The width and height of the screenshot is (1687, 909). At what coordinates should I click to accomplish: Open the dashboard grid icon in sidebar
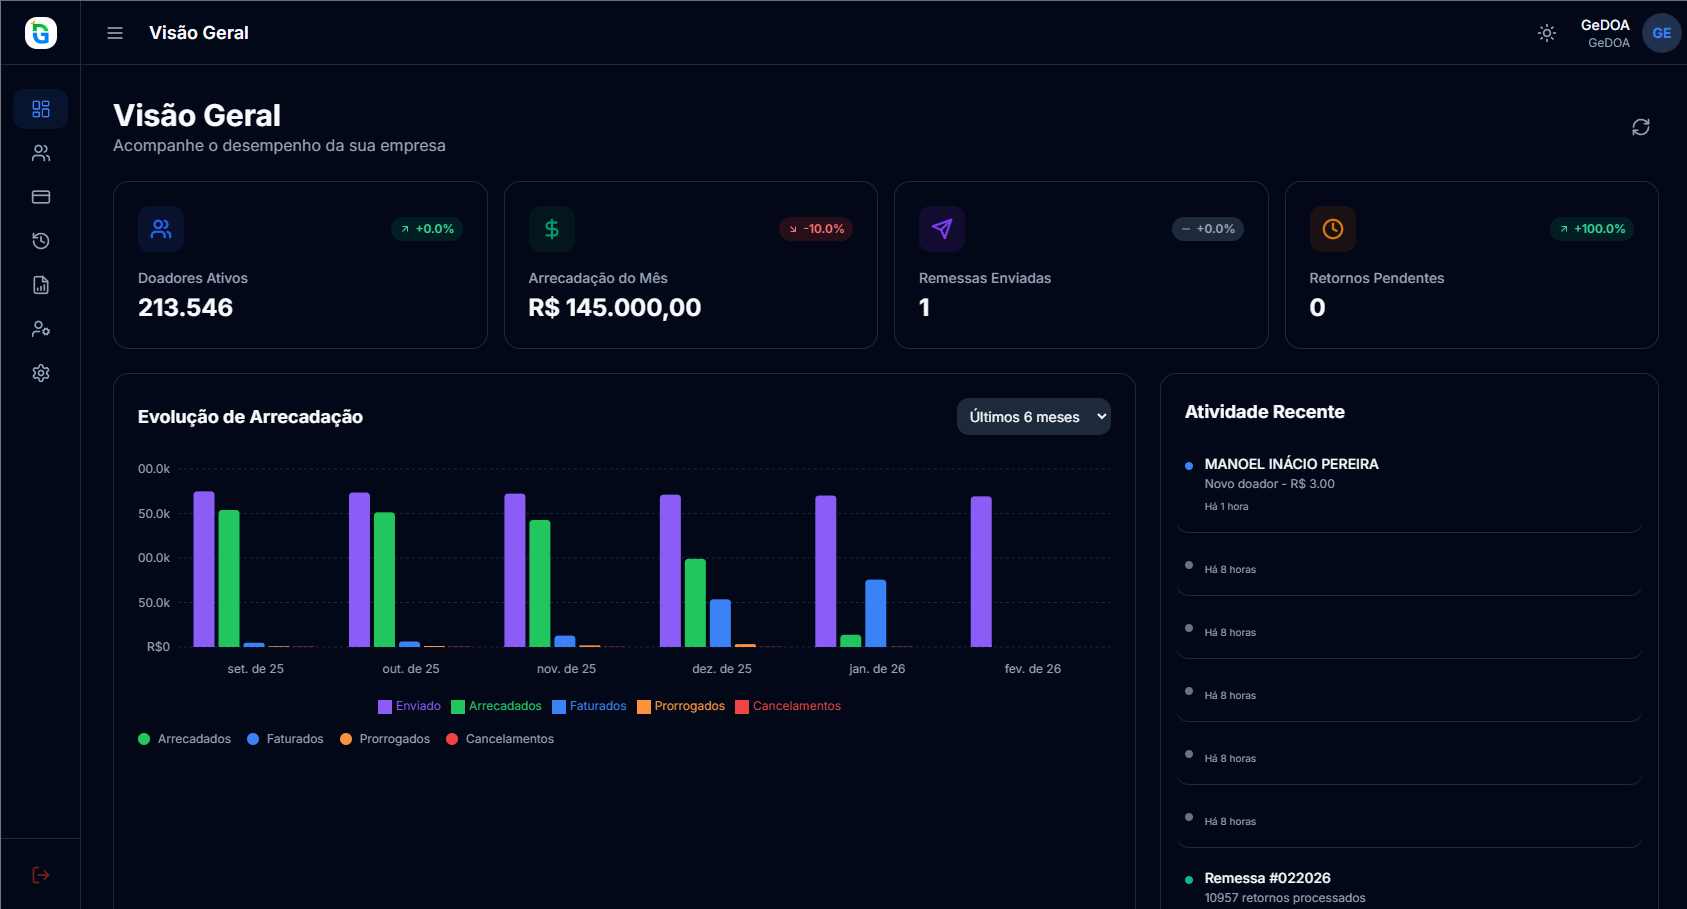[41, 109]
